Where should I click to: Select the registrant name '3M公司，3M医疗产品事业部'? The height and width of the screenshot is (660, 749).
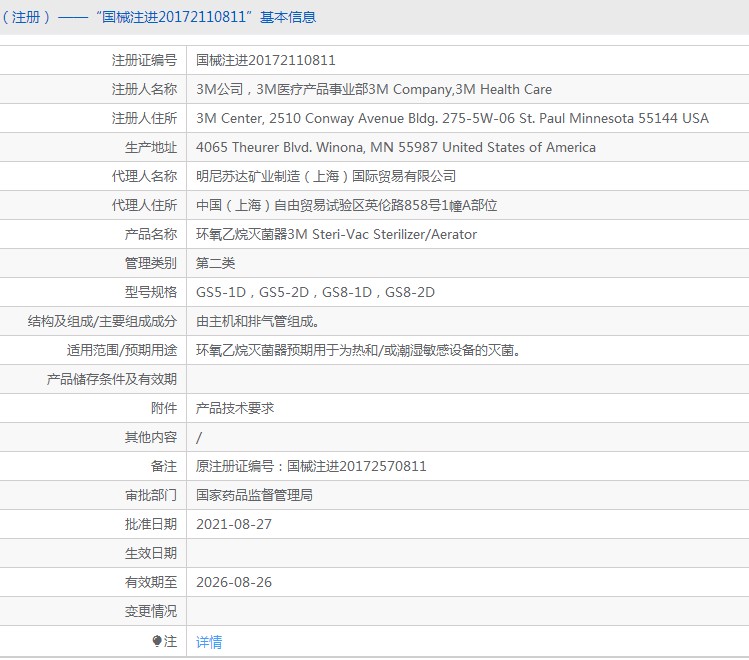282,89
